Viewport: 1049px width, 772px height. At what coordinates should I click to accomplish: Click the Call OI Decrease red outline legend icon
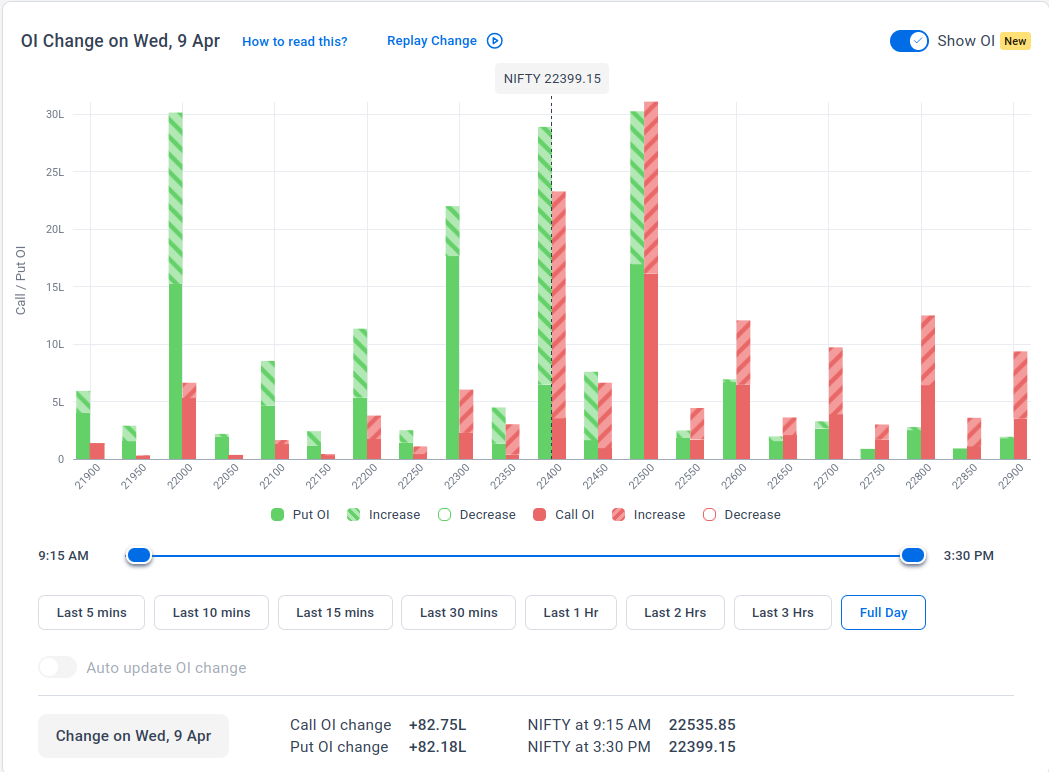pos(709,514)
